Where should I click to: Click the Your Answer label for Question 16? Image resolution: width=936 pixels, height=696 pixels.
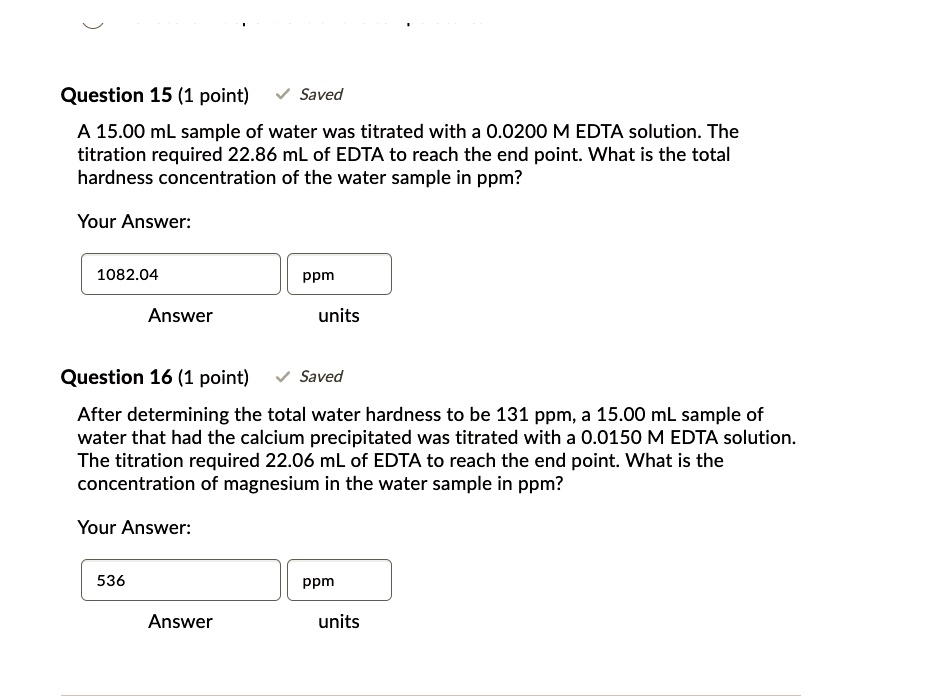point(133,527)
